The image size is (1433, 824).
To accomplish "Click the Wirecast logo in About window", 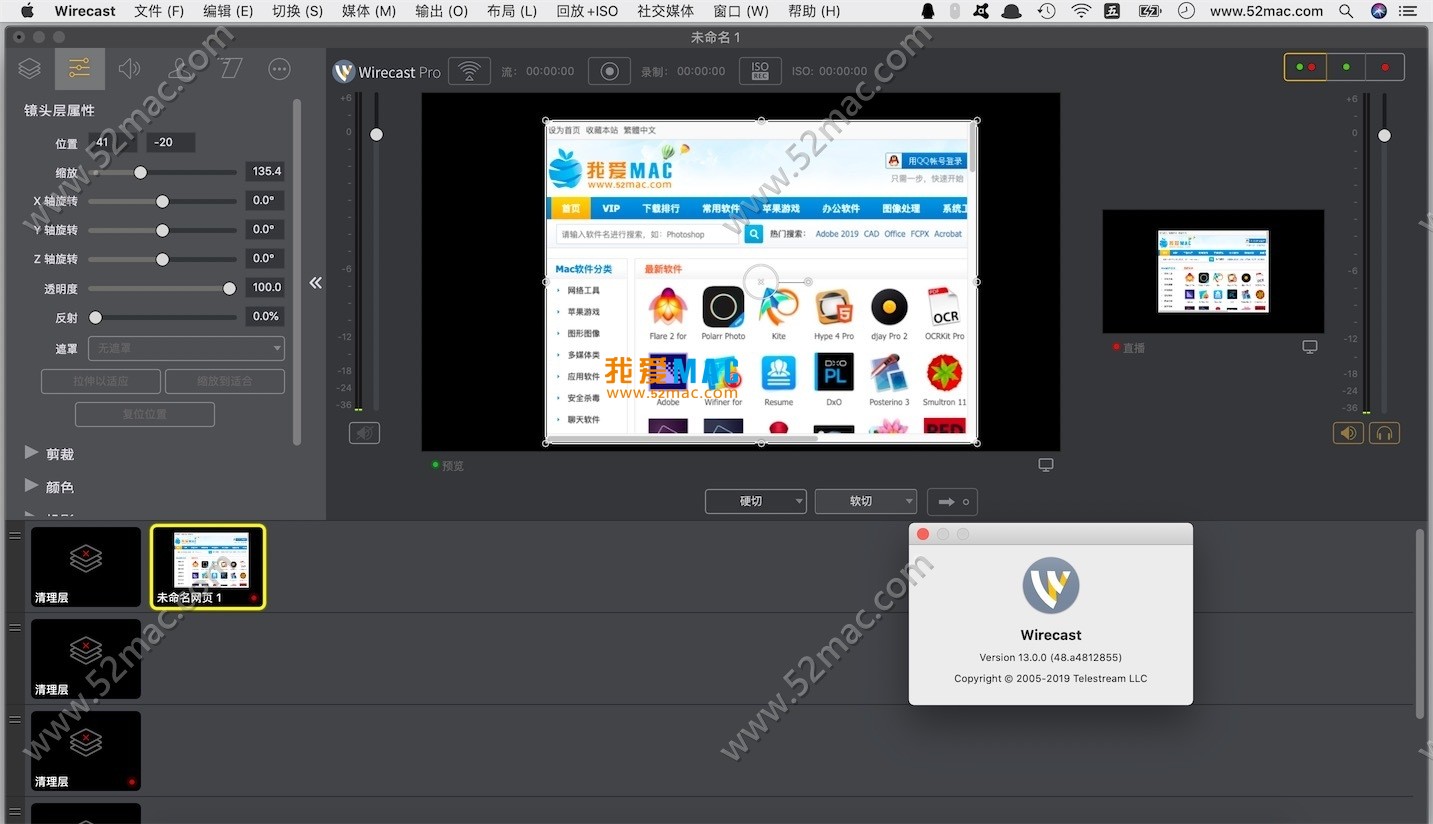I will pyautogui.click(x=1051, y=586).
